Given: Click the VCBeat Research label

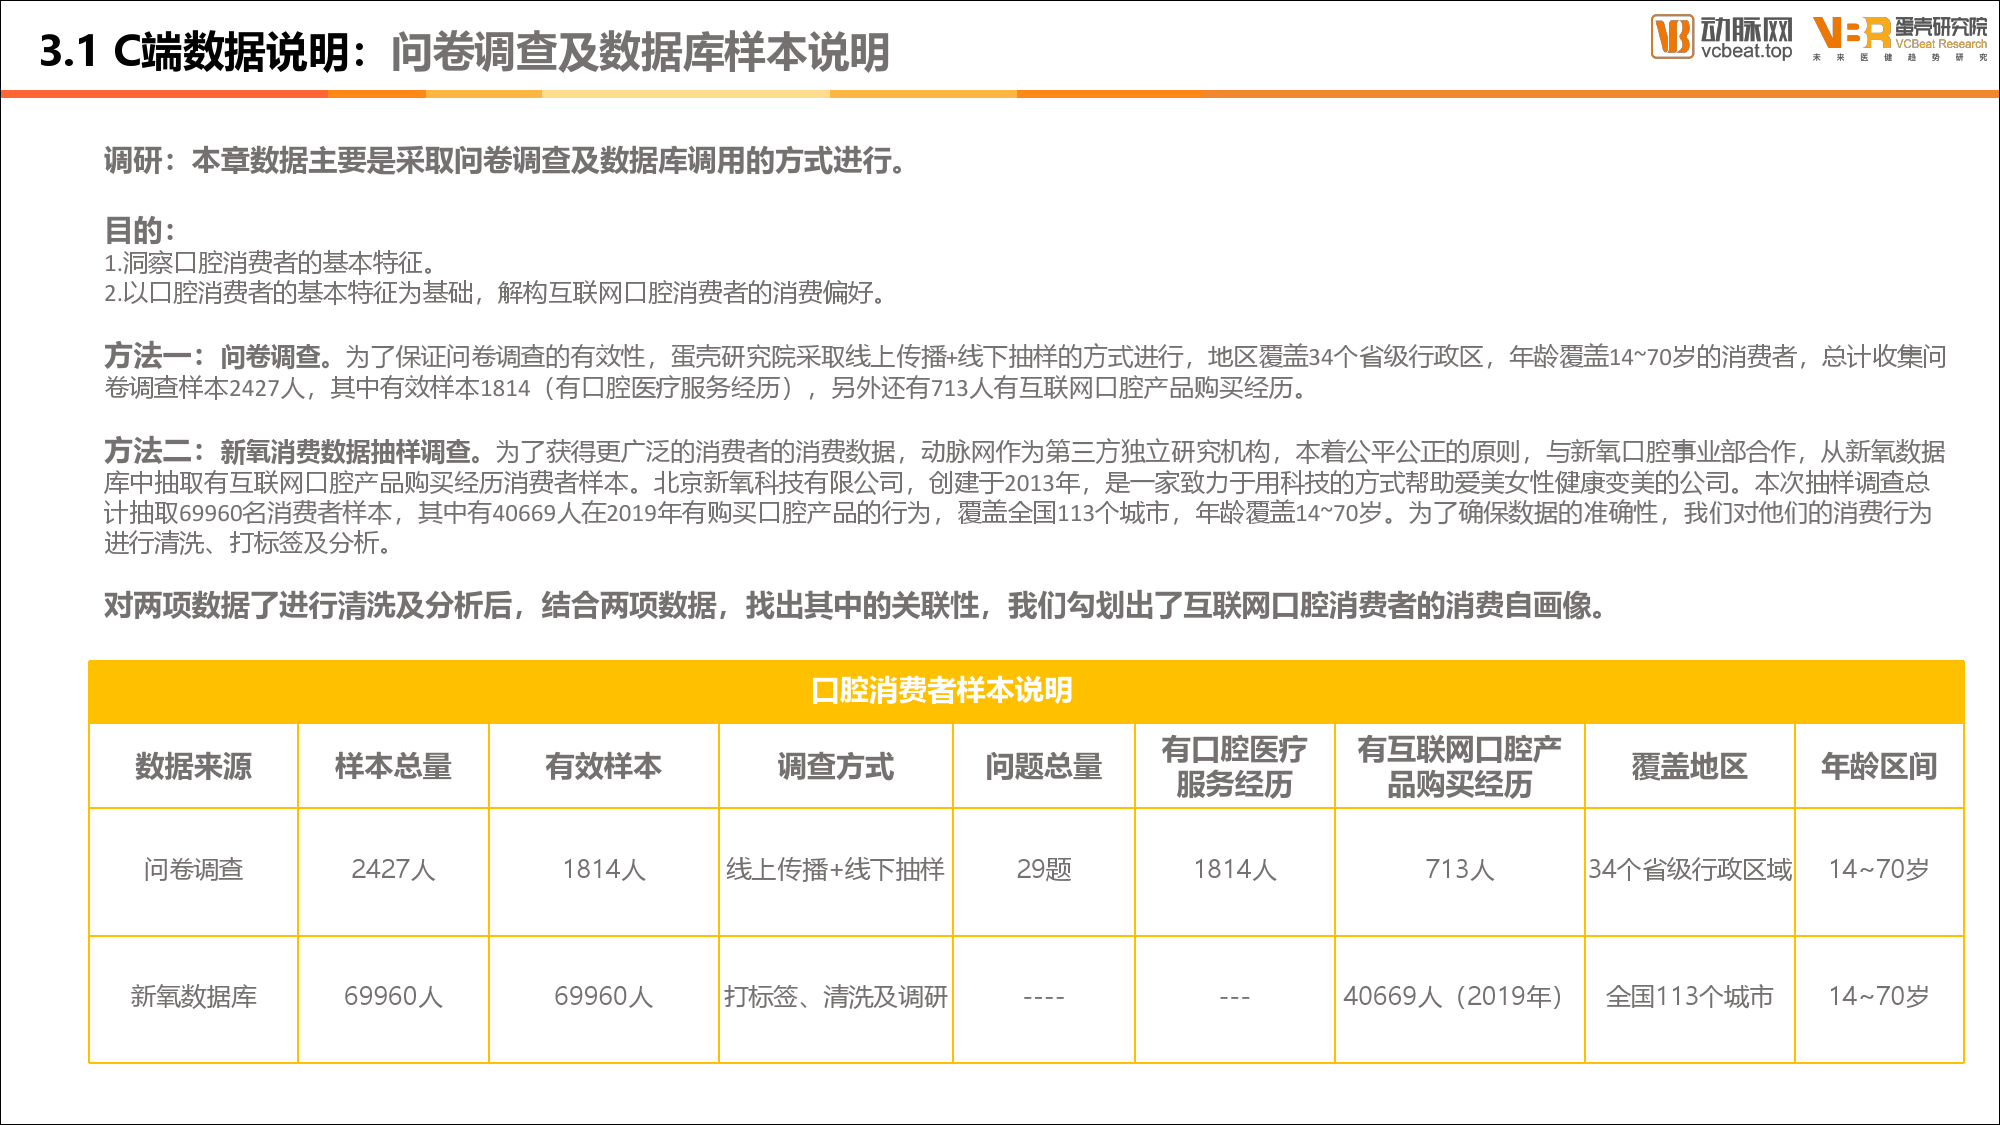Looking at the screenshot, I should click(1940, 44).
